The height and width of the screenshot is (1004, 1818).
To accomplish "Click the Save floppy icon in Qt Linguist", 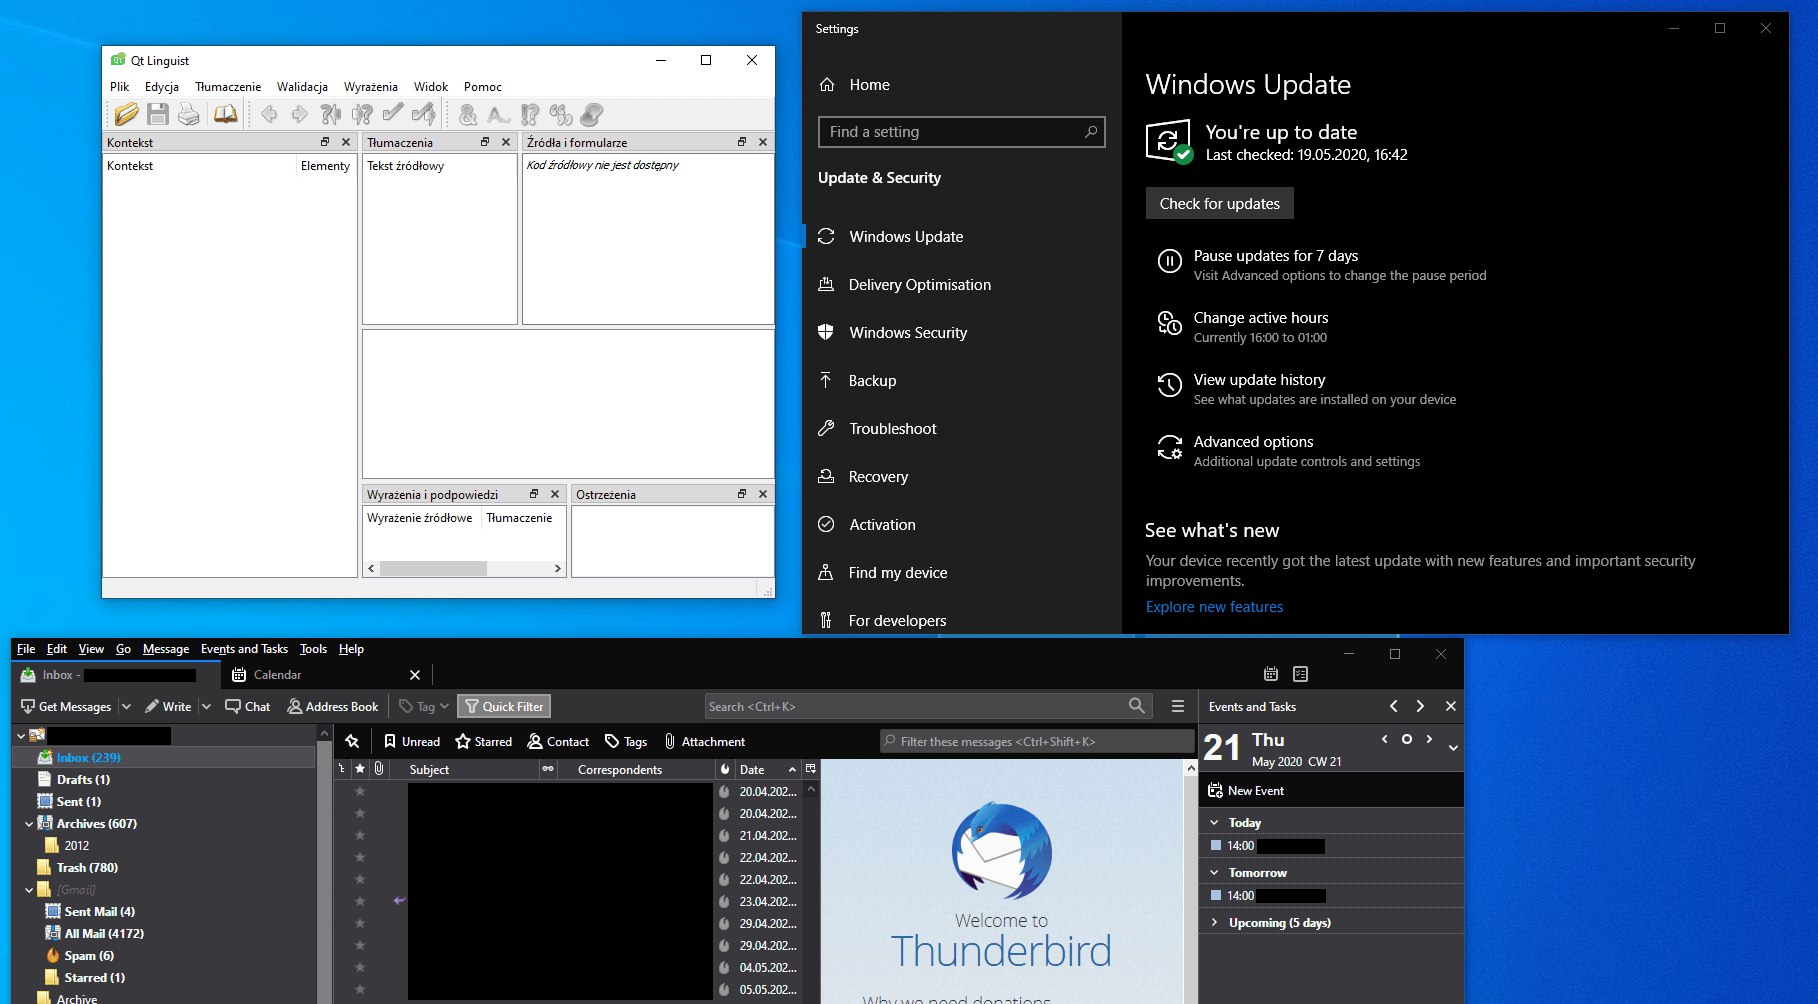I will point(158,114).
